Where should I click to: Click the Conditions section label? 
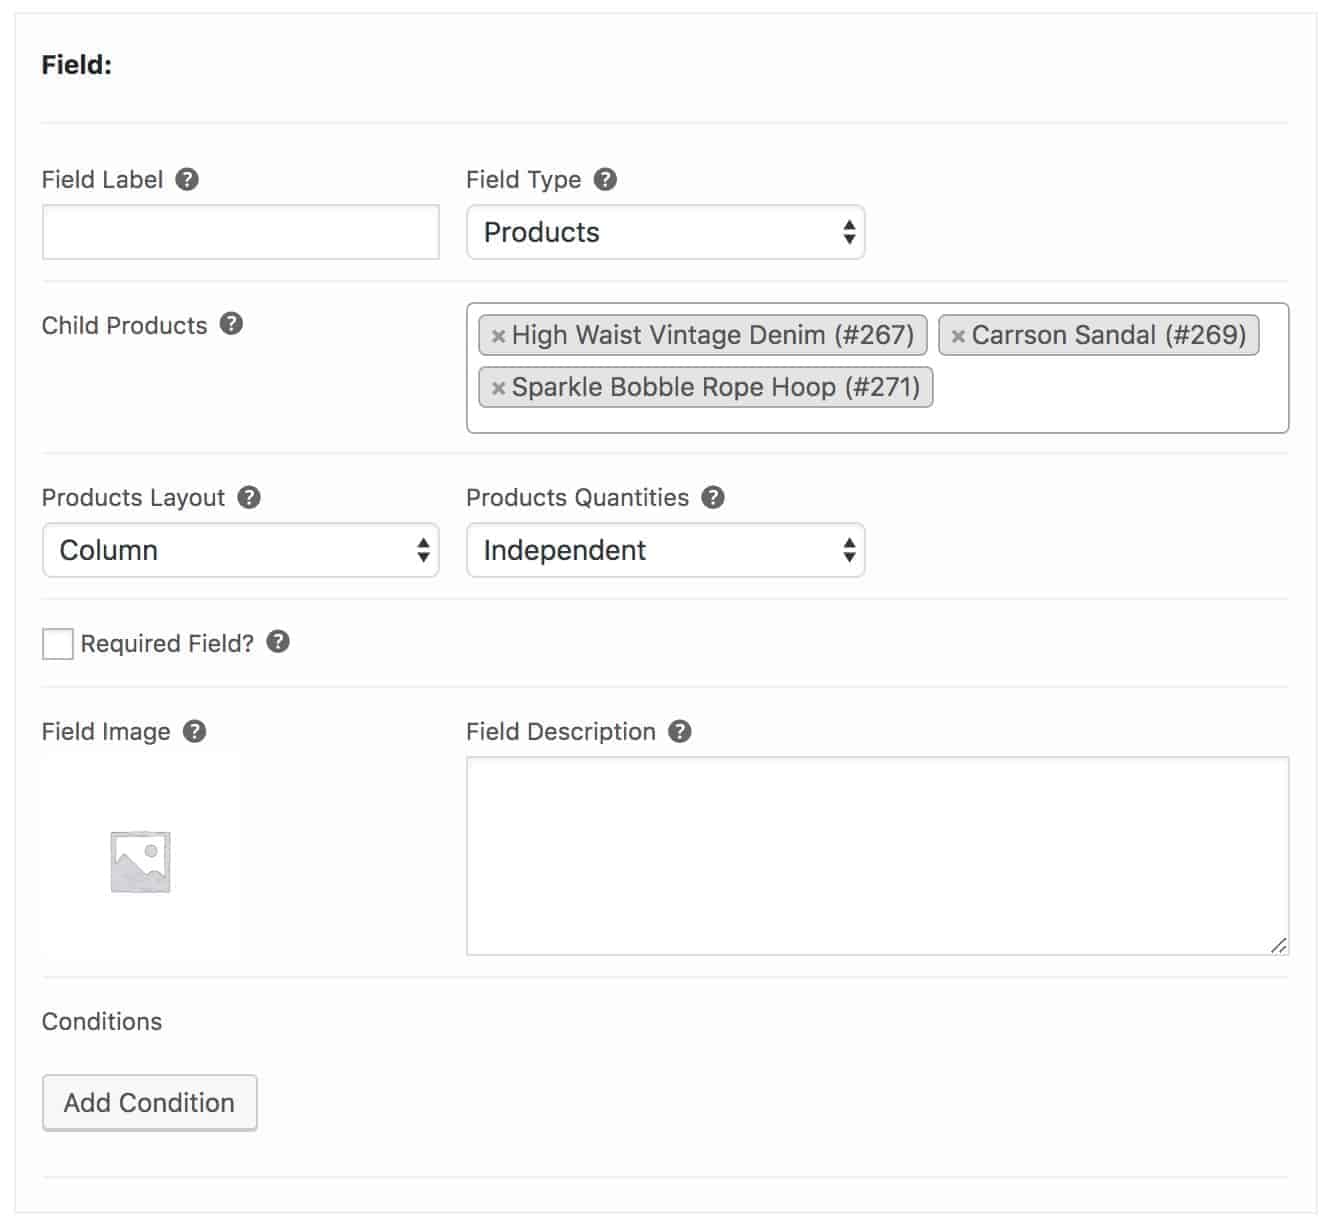[102, 1021]
